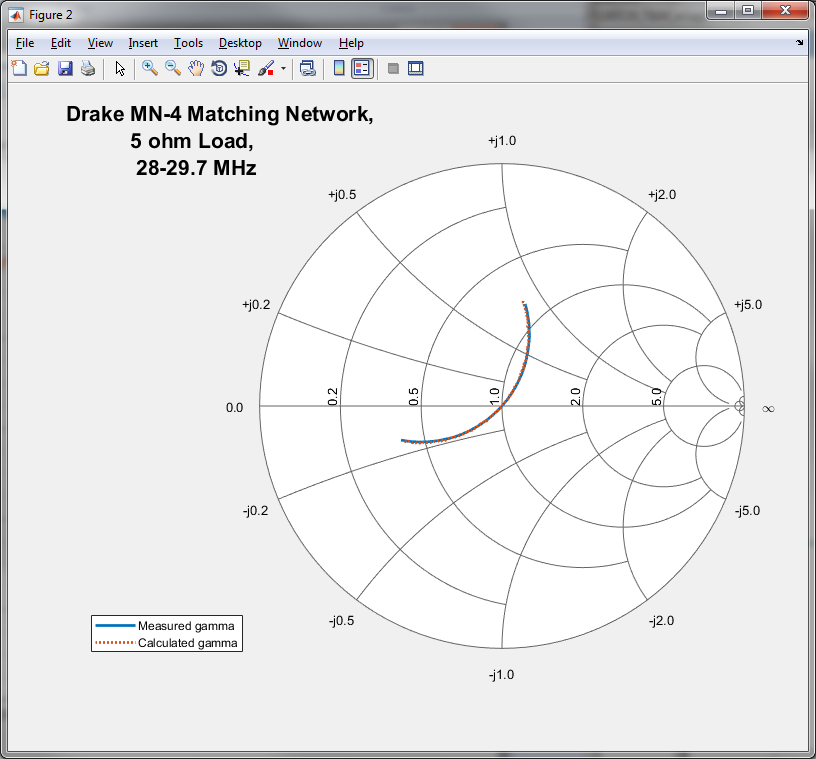Click the 0.2 resistance circle label
816x759 pixels.
tap(333, 397)
